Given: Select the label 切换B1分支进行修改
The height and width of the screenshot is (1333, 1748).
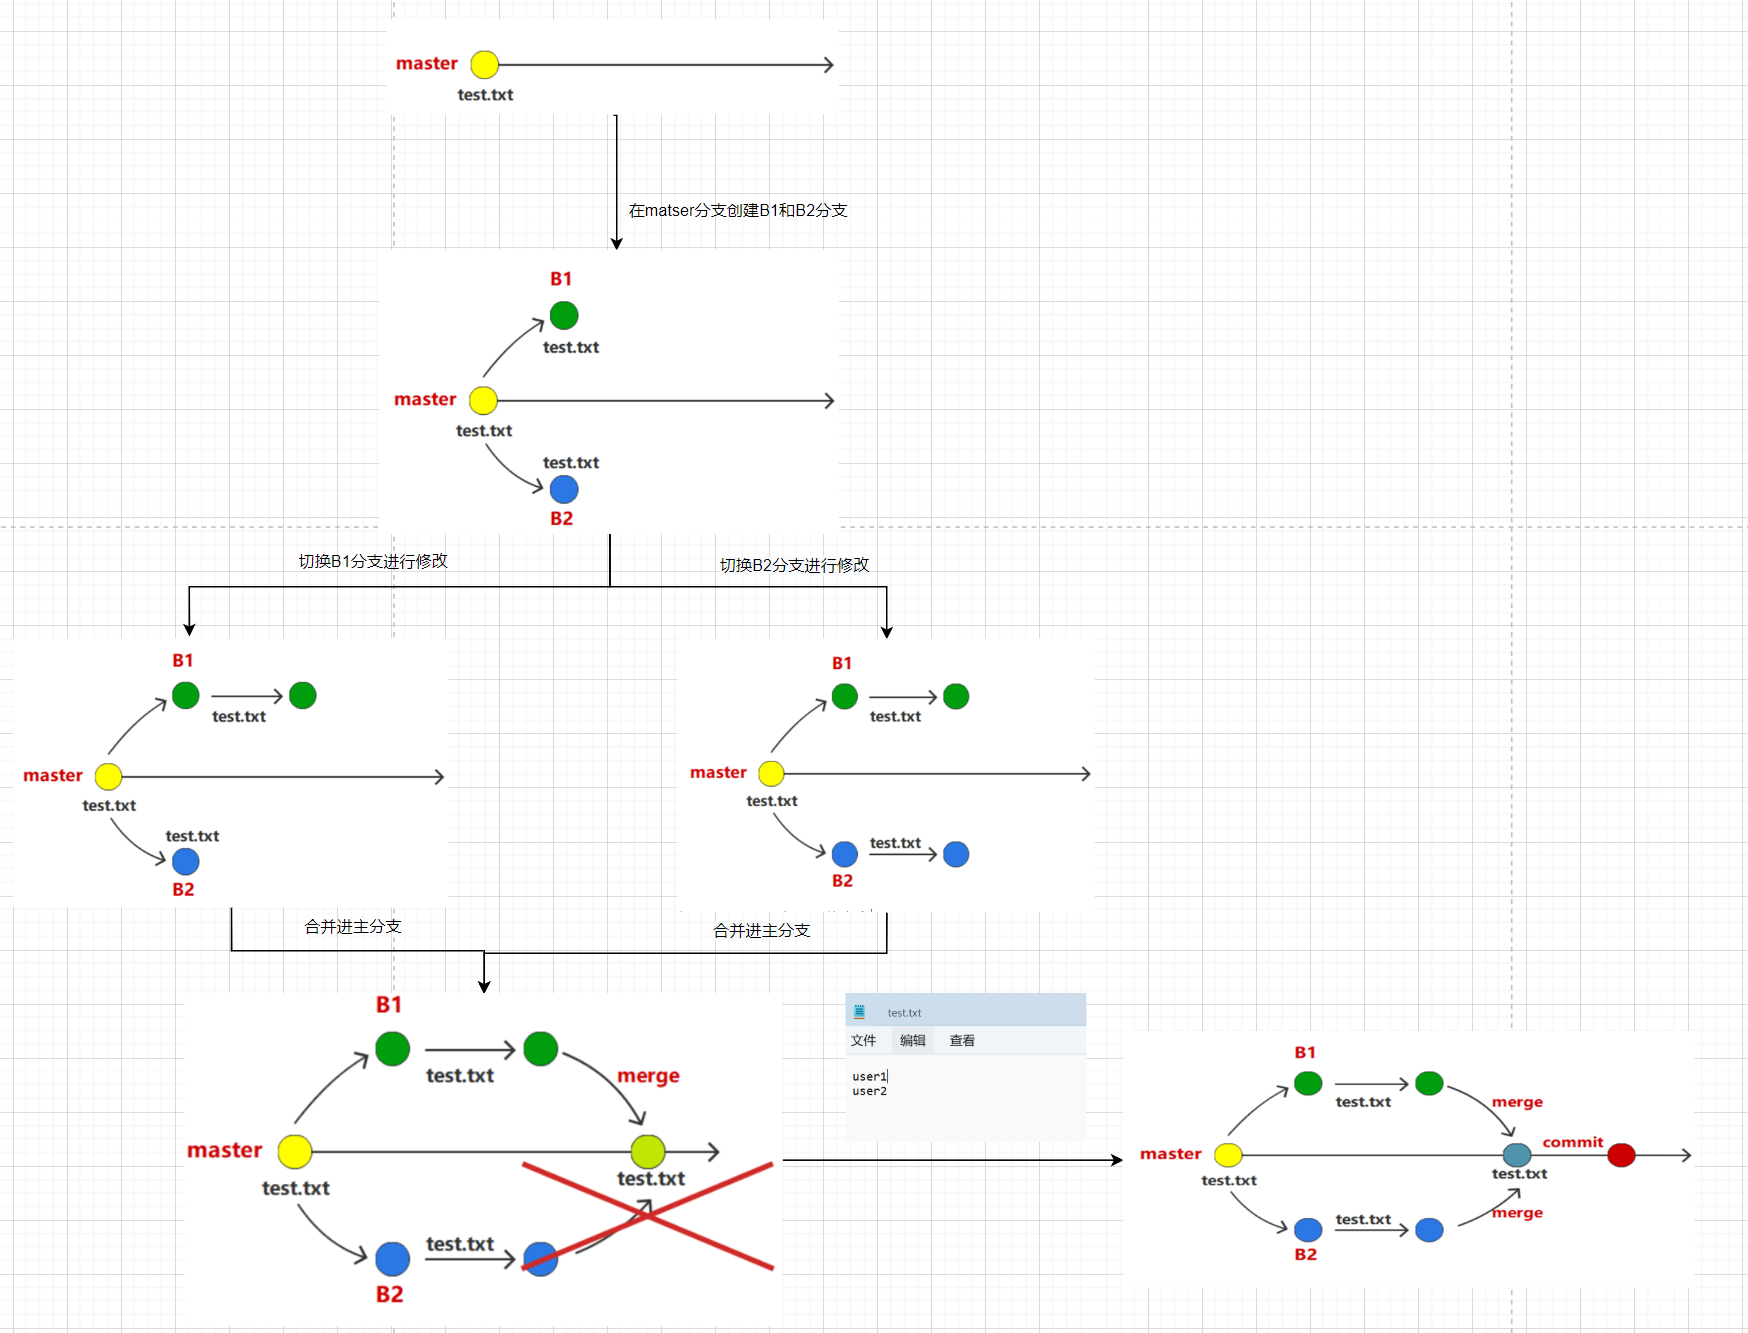Looking at the screenshot, I should pyautogui.click(x=373, y=561).
